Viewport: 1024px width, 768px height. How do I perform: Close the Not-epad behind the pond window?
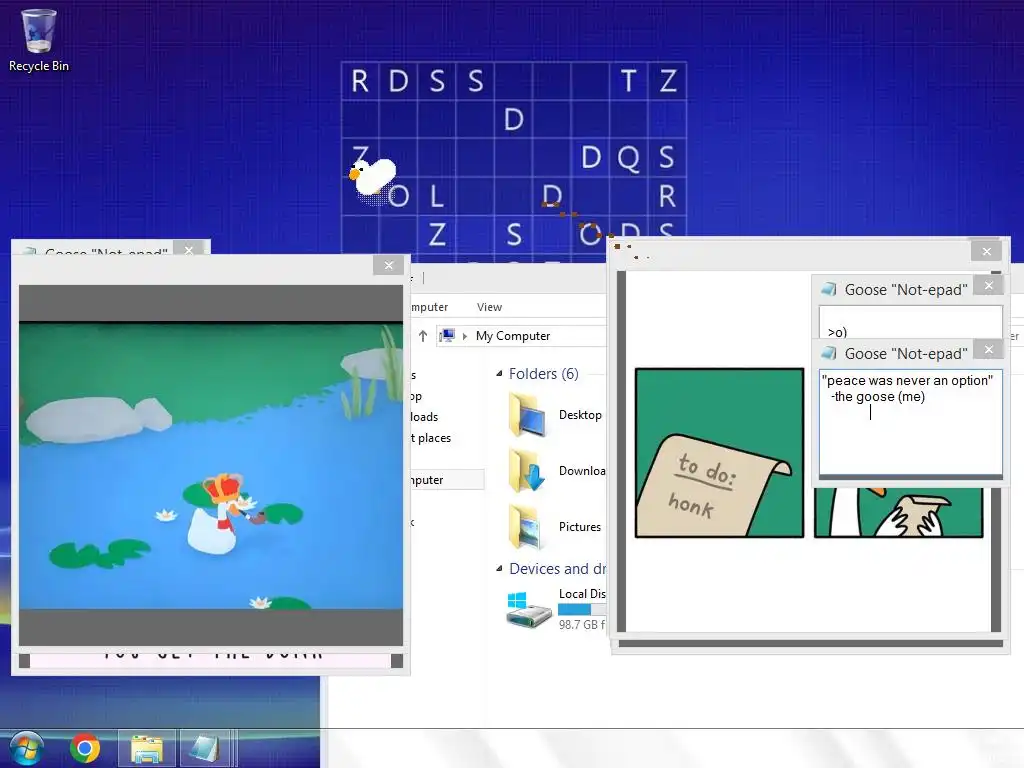click(x=189, y=249)
